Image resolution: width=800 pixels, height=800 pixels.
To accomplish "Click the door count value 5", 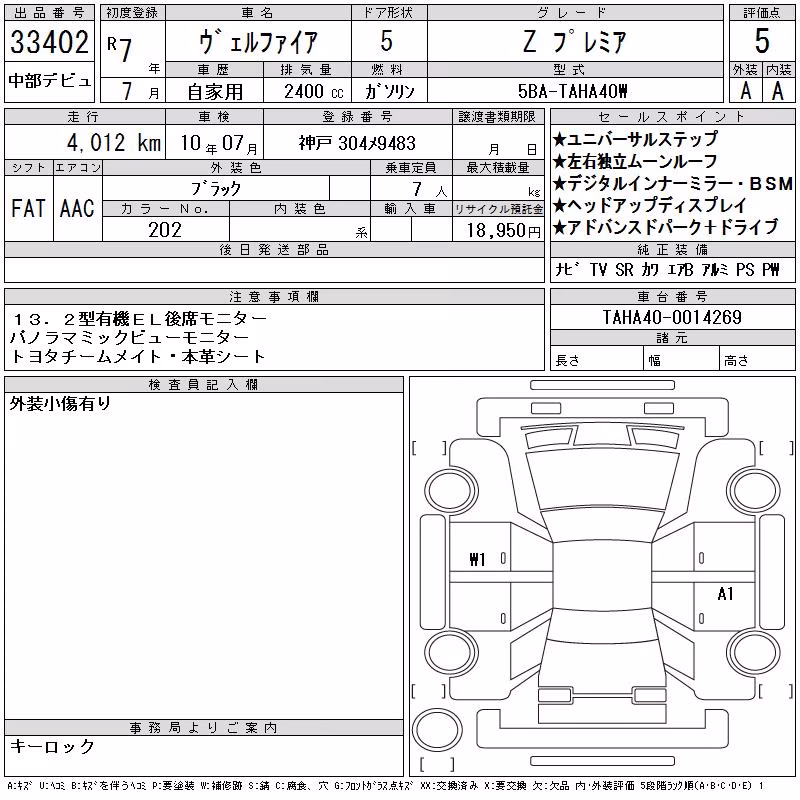I will point(387,41).
